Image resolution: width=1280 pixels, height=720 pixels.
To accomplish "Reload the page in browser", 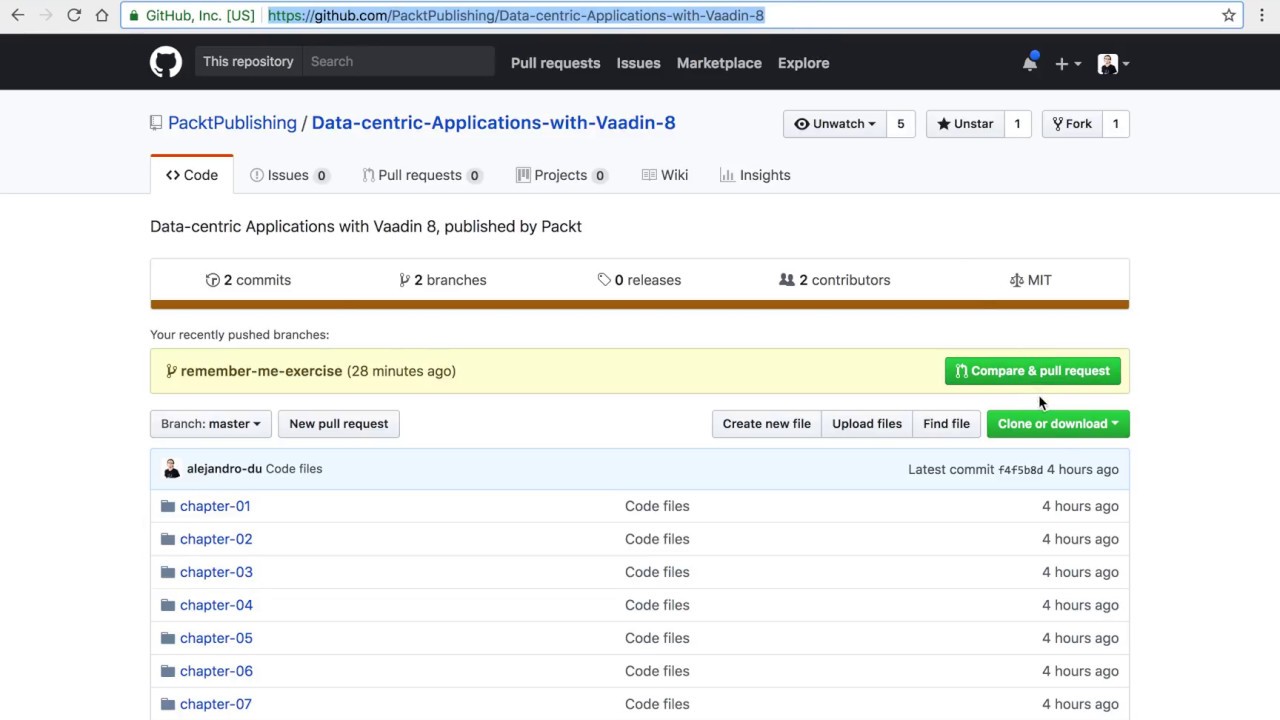I will [x=74, y=15].
